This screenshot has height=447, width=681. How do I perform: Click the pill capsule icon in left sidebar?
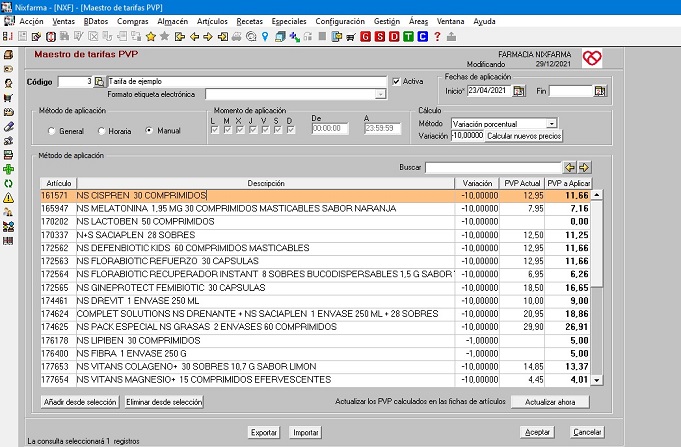coord(8,126)
